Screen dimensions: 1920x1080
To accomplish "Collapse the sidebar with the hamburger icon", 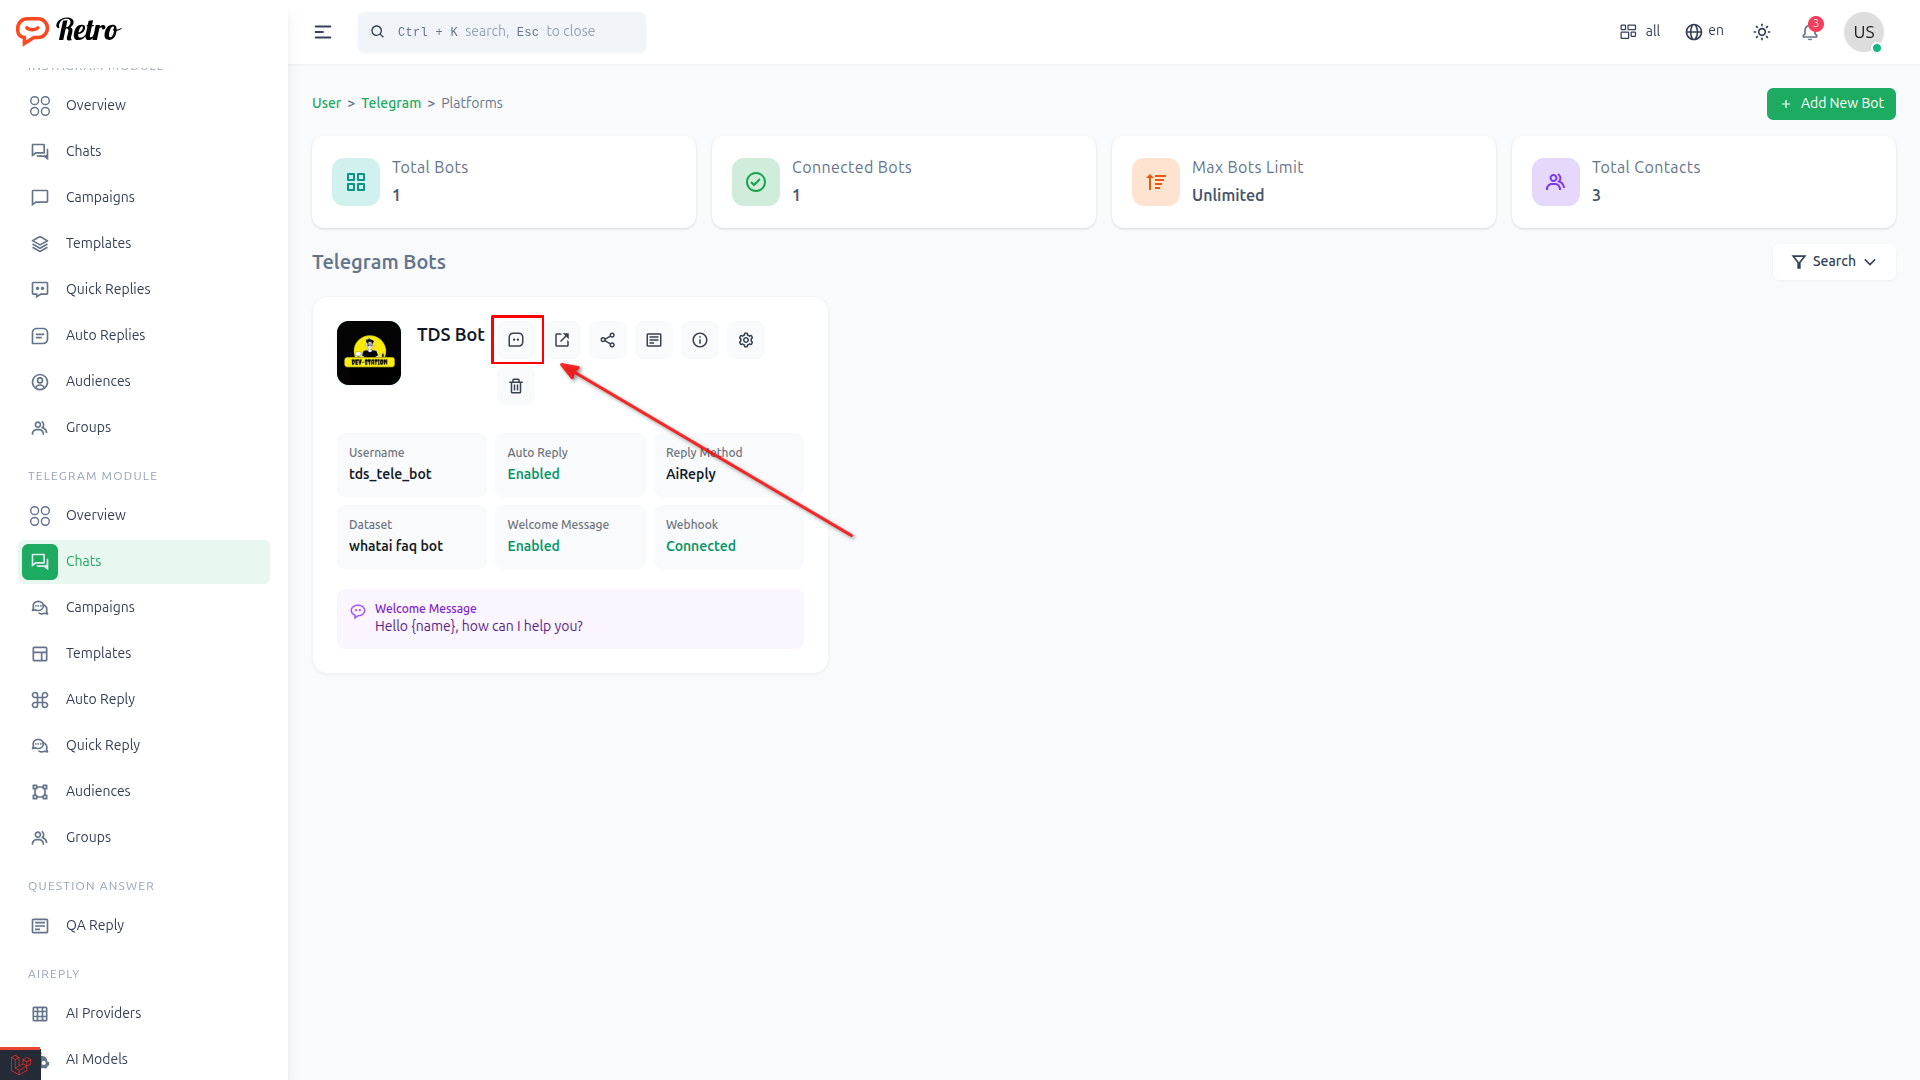I will click(323, 32).
